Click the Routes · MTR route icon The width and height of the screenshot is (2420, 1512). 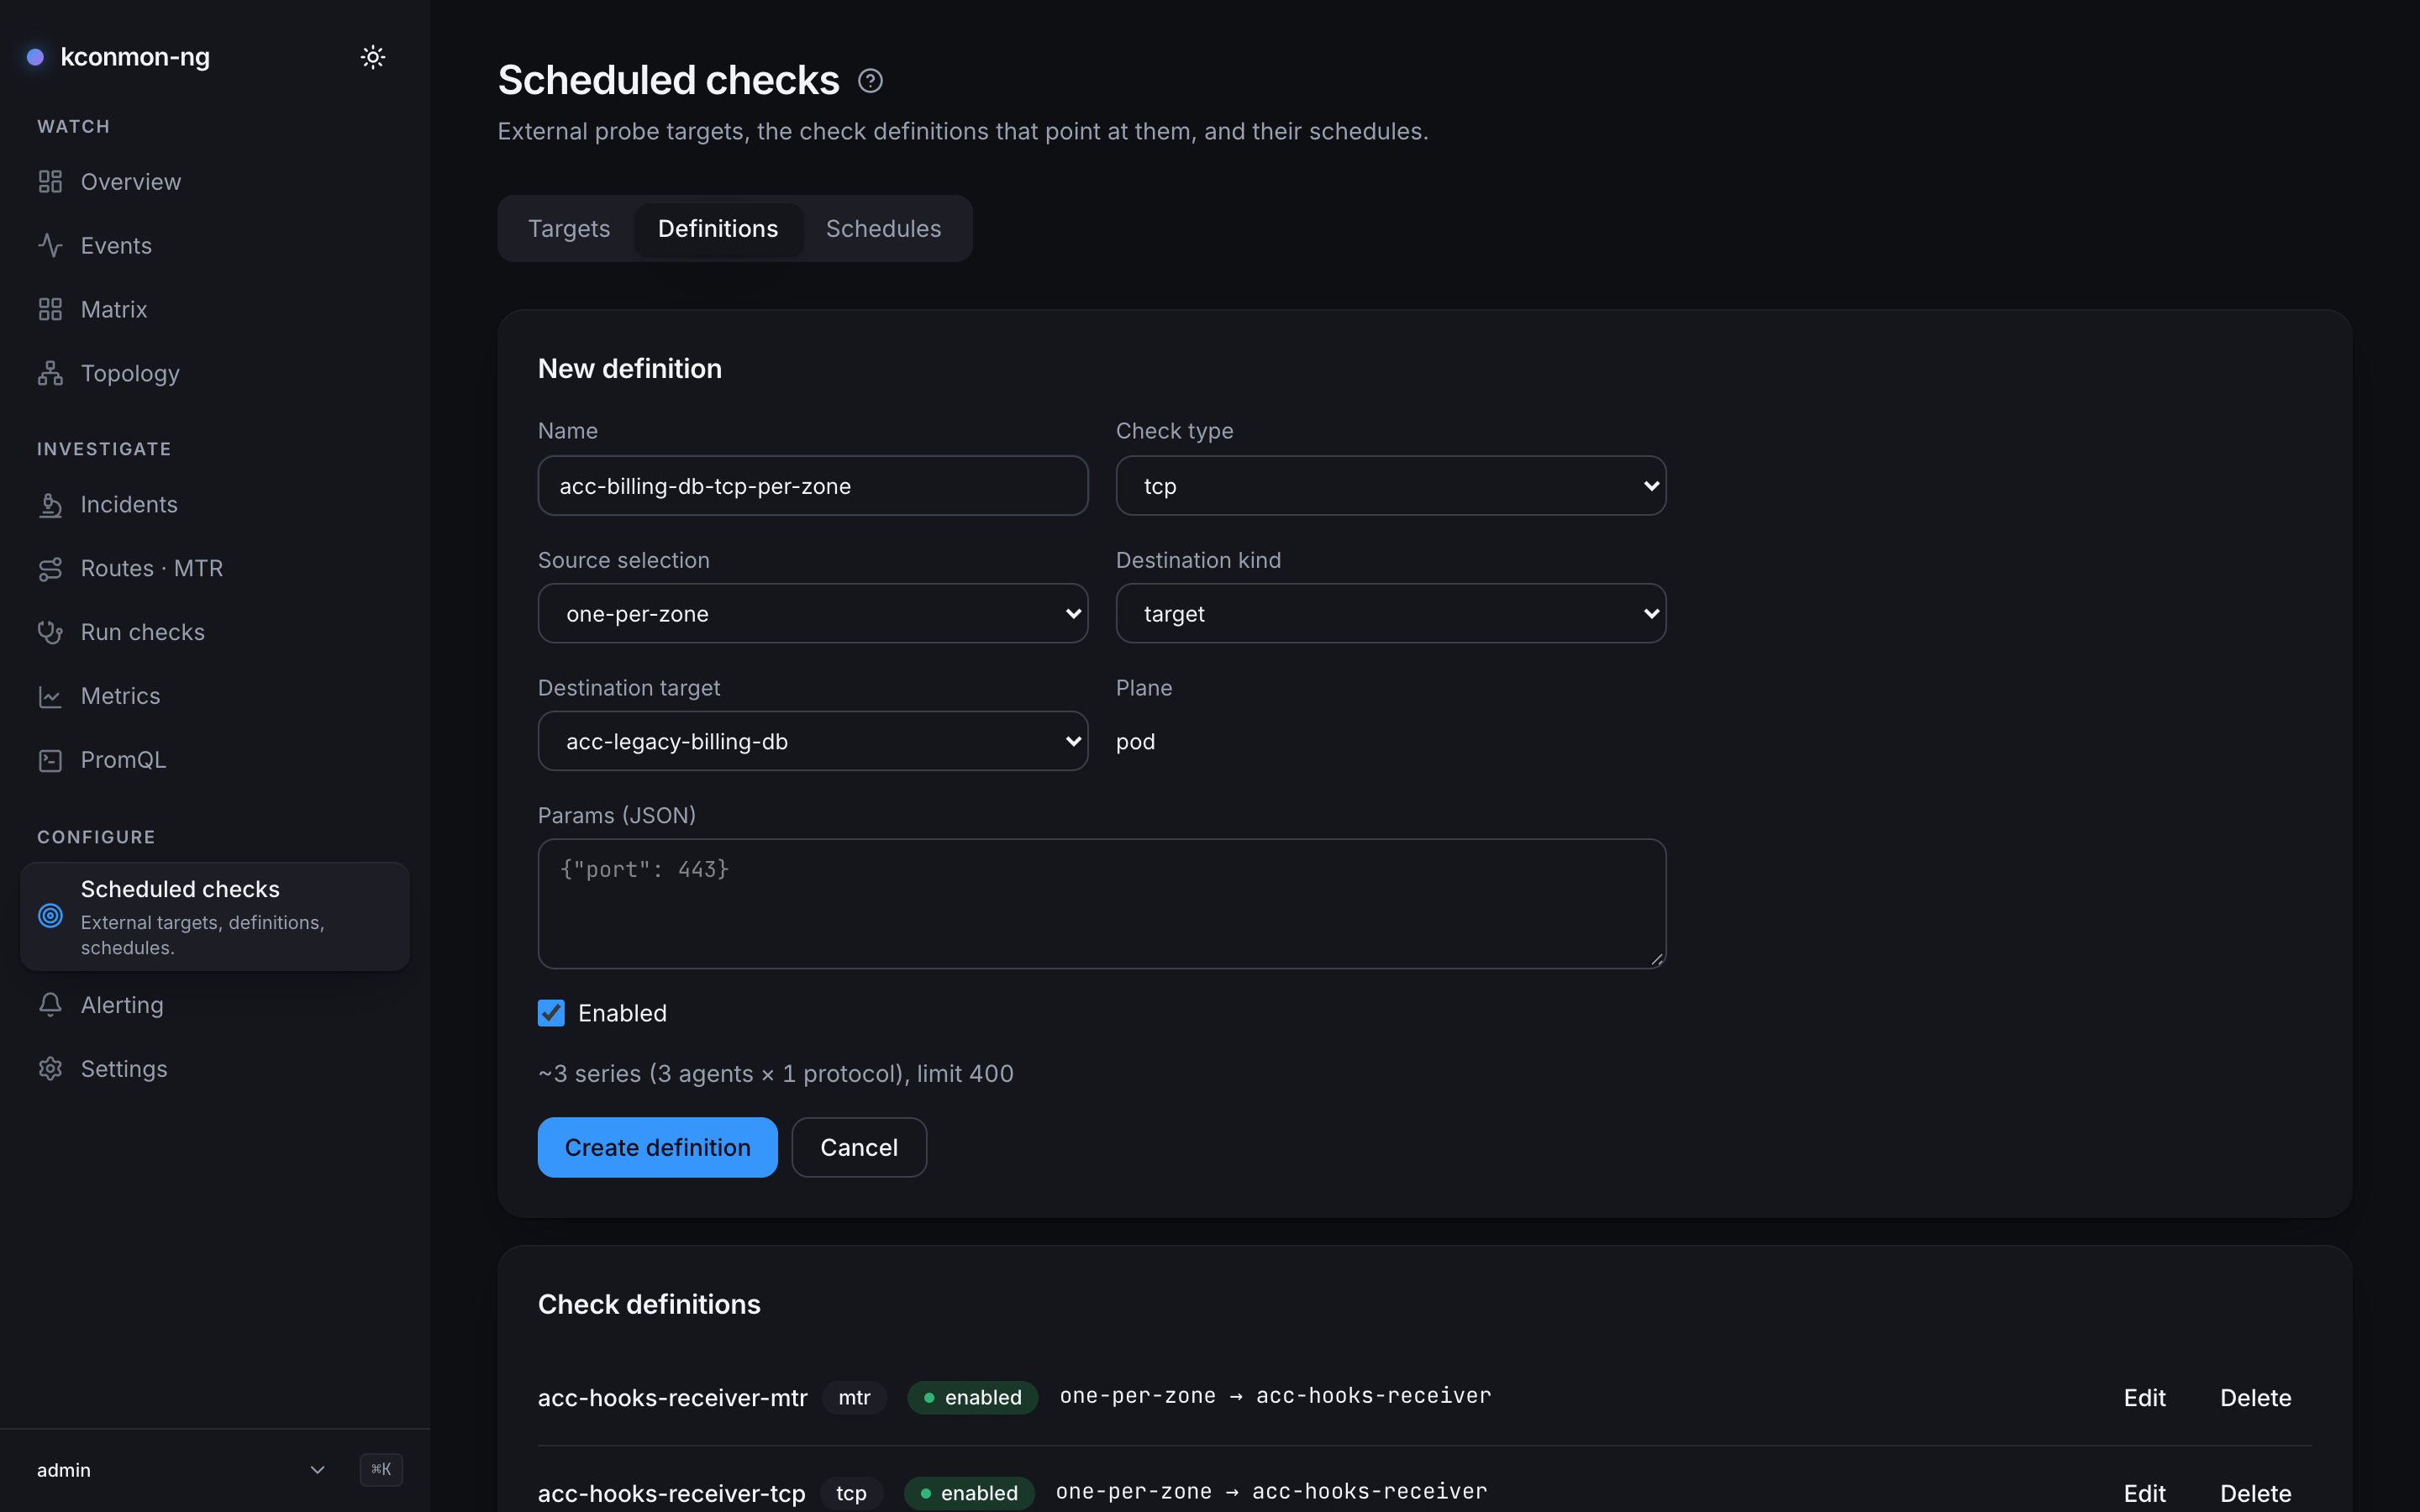click(50, 569)
